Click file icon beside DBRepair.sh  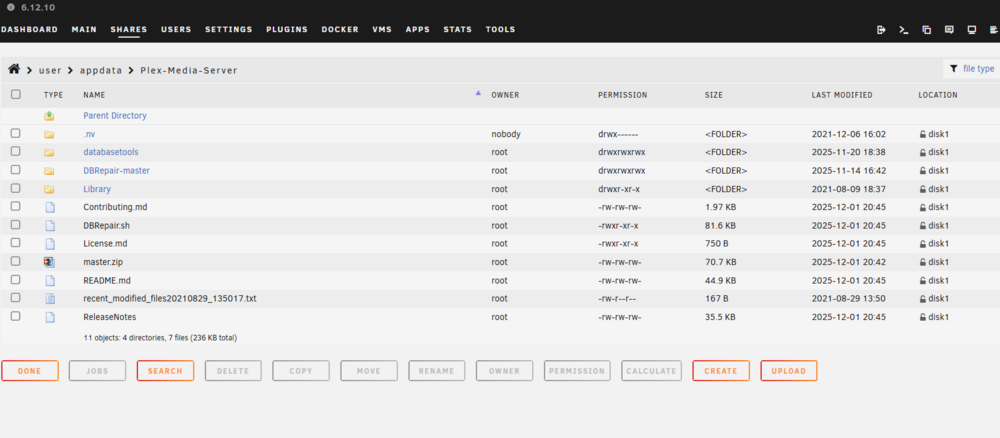(x=50, y=226)
